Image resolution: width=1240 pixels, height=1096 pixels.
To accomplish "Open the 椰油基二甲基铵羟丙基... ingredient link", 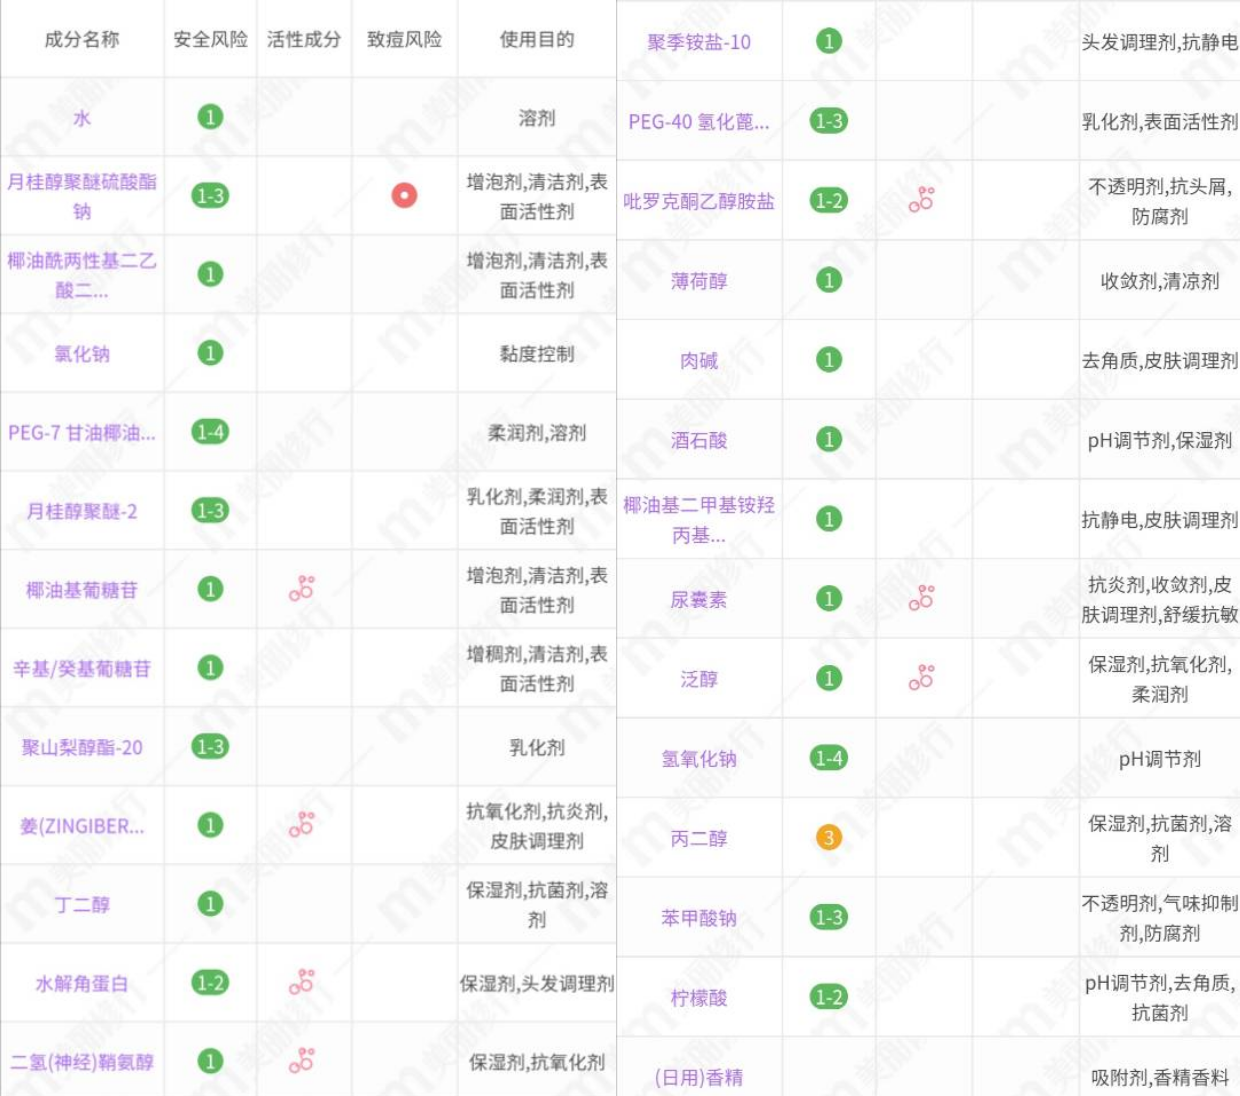I will (x=699, y=520).
